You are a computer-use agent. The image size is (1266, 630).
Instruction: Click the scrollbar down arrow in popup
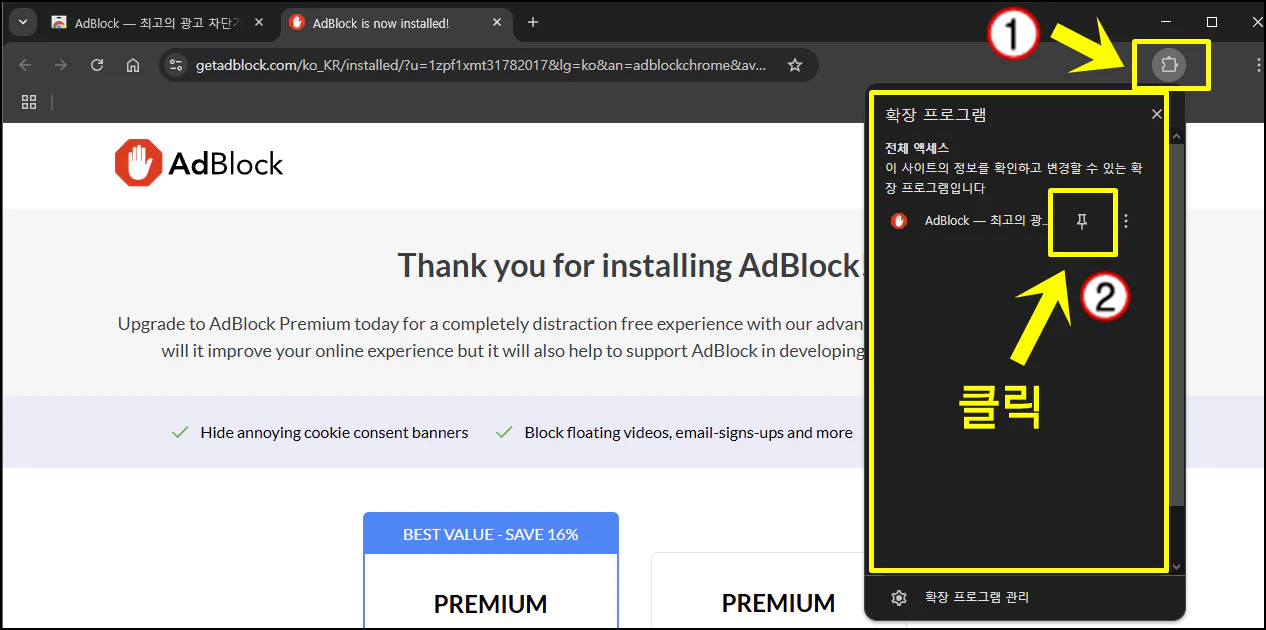click(1176, 567)
